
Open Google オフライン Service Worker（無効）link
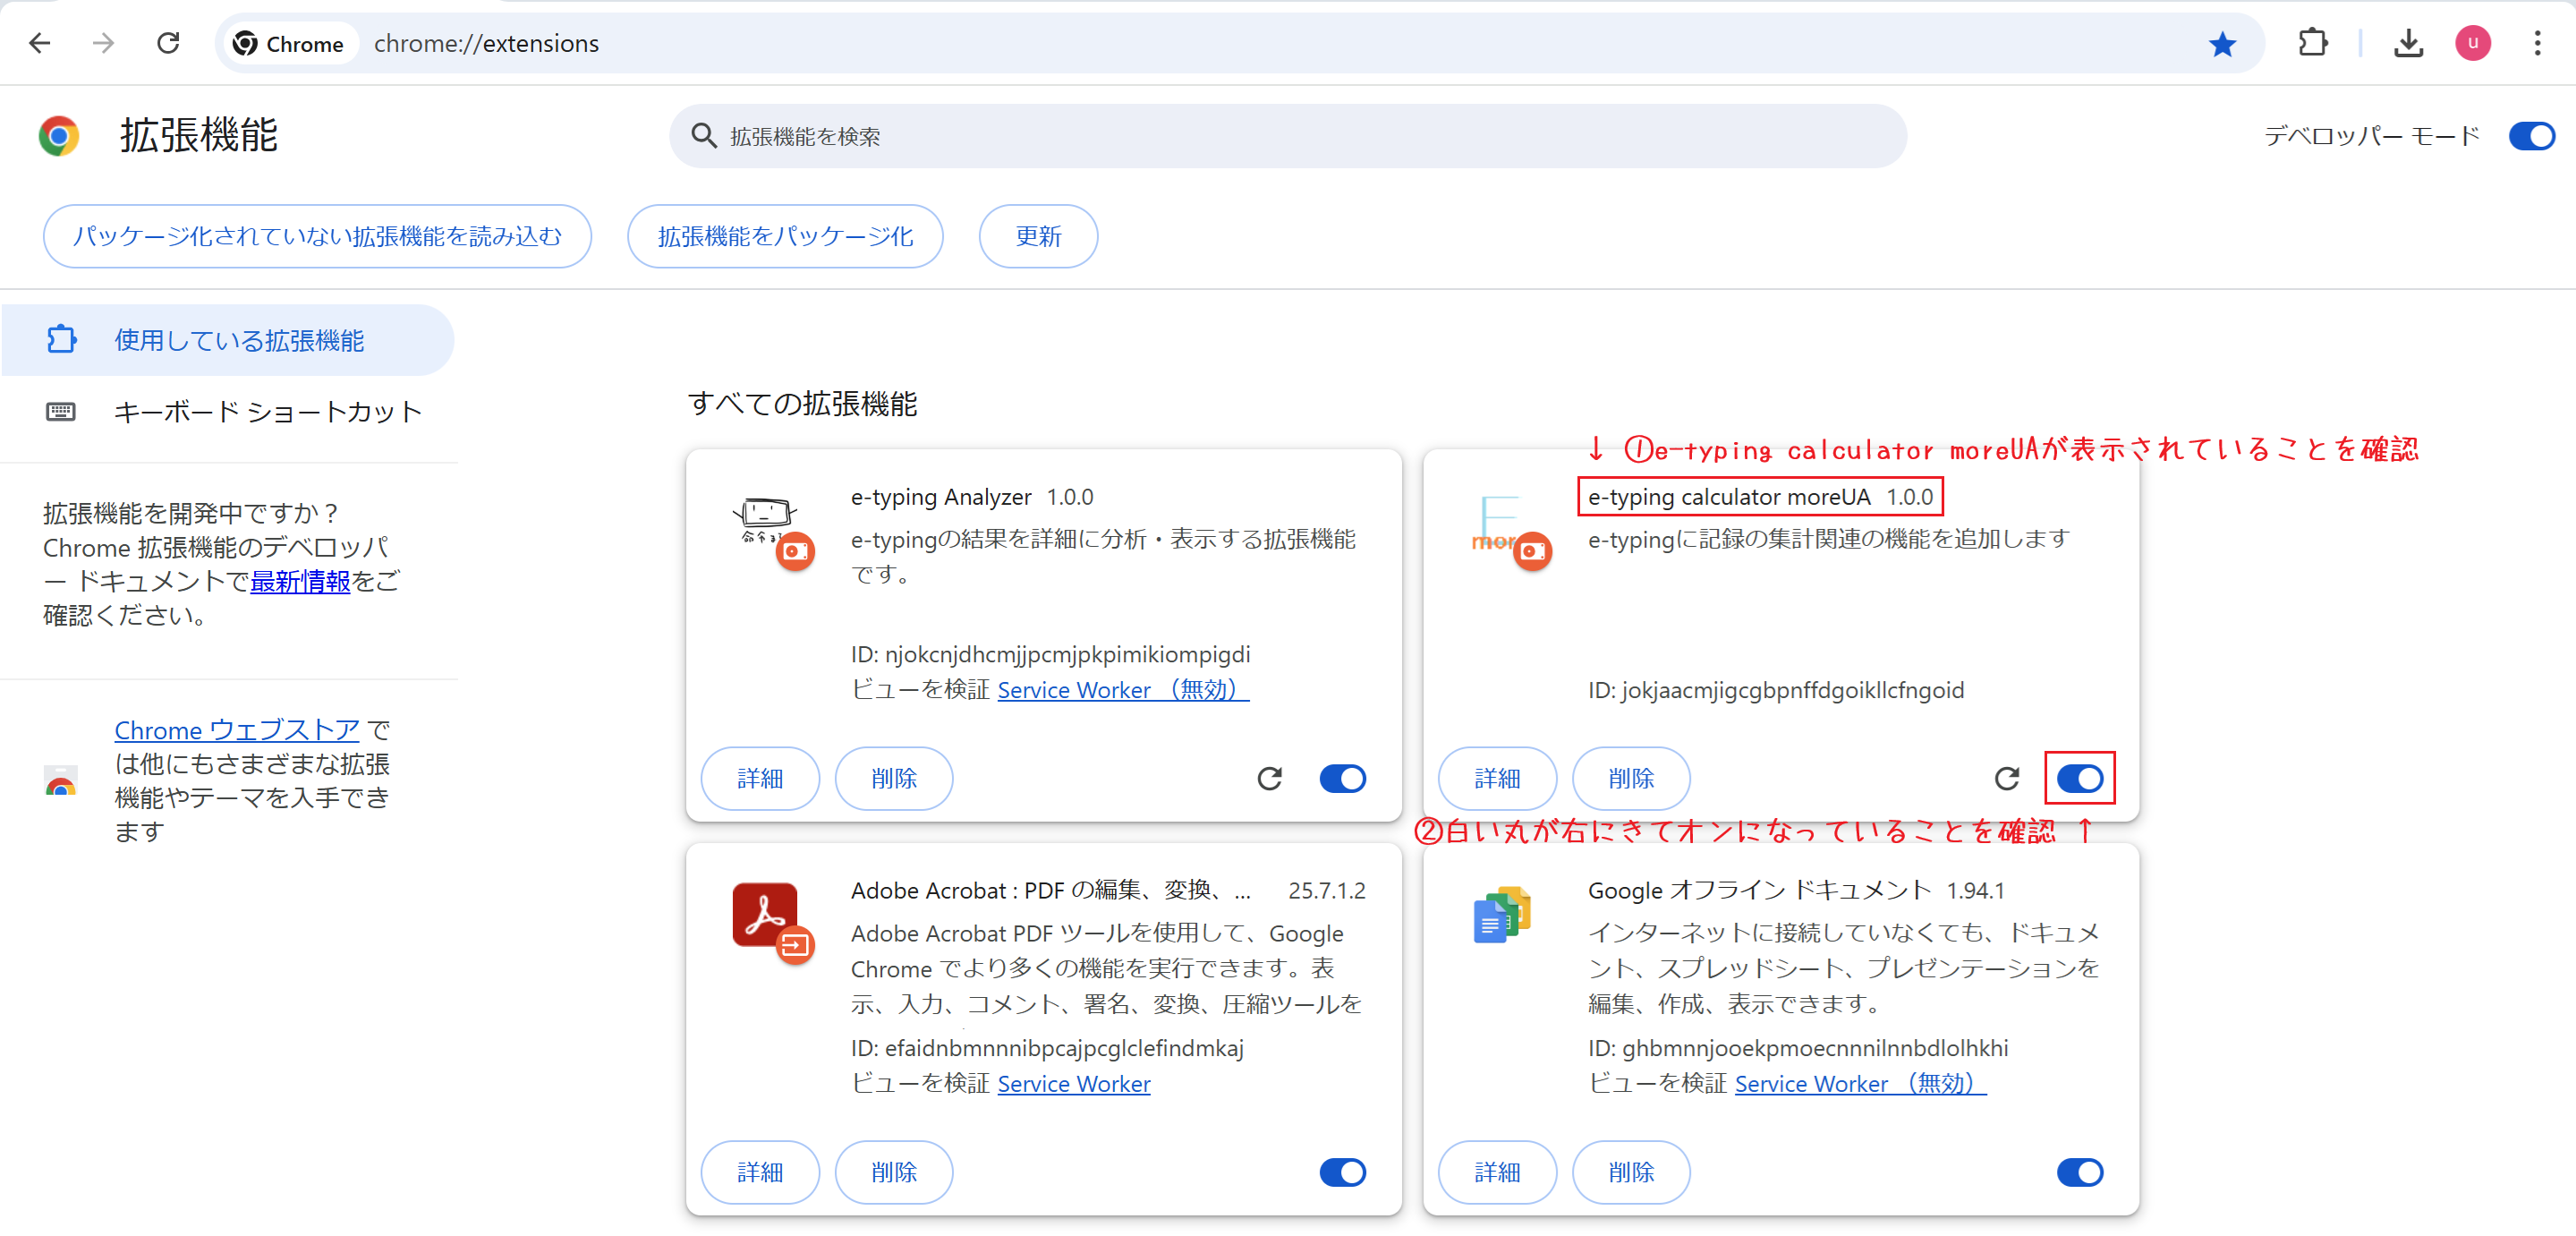pos(1860,1083)
